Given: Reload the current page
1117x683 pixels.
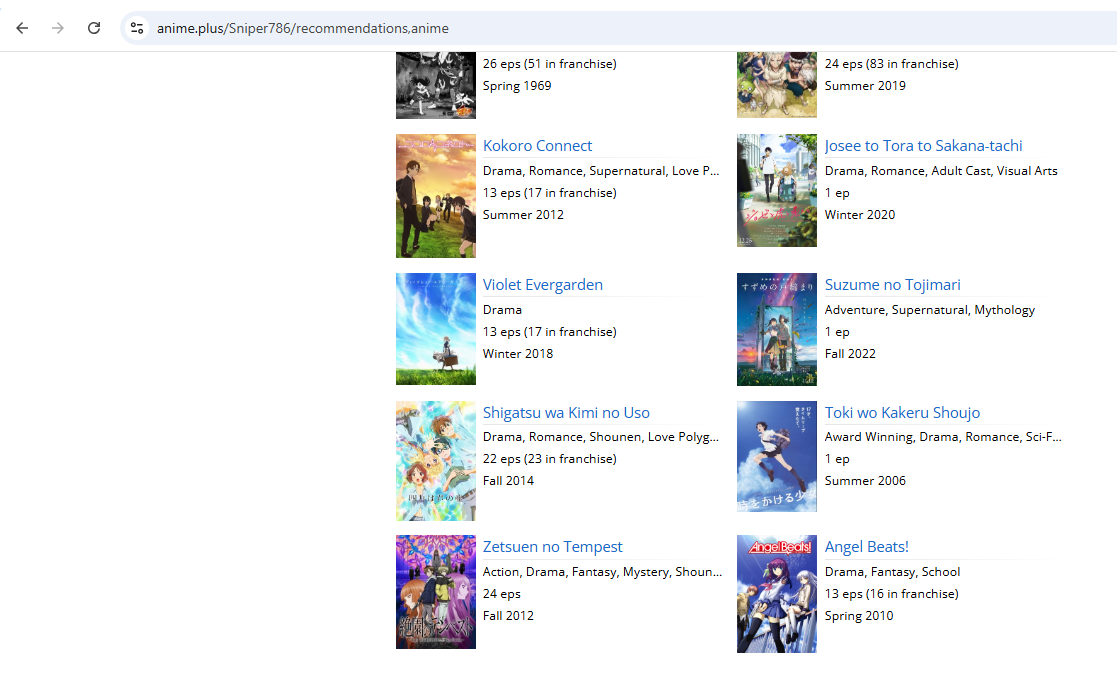Looking at the screenshot, I should point(94,28).
